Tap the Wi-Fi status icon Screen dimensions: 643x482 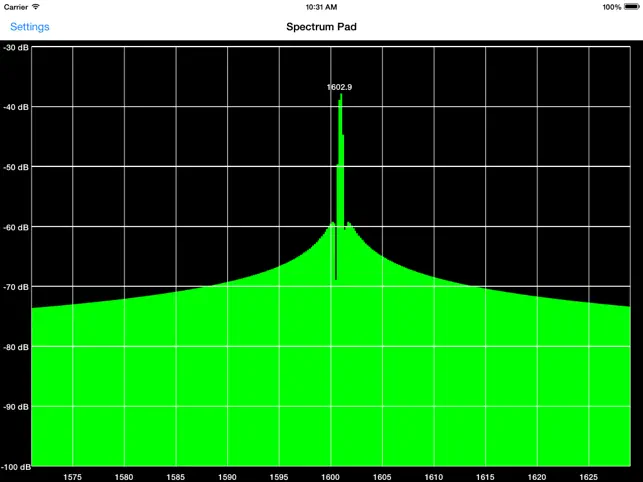click(36, 7)
